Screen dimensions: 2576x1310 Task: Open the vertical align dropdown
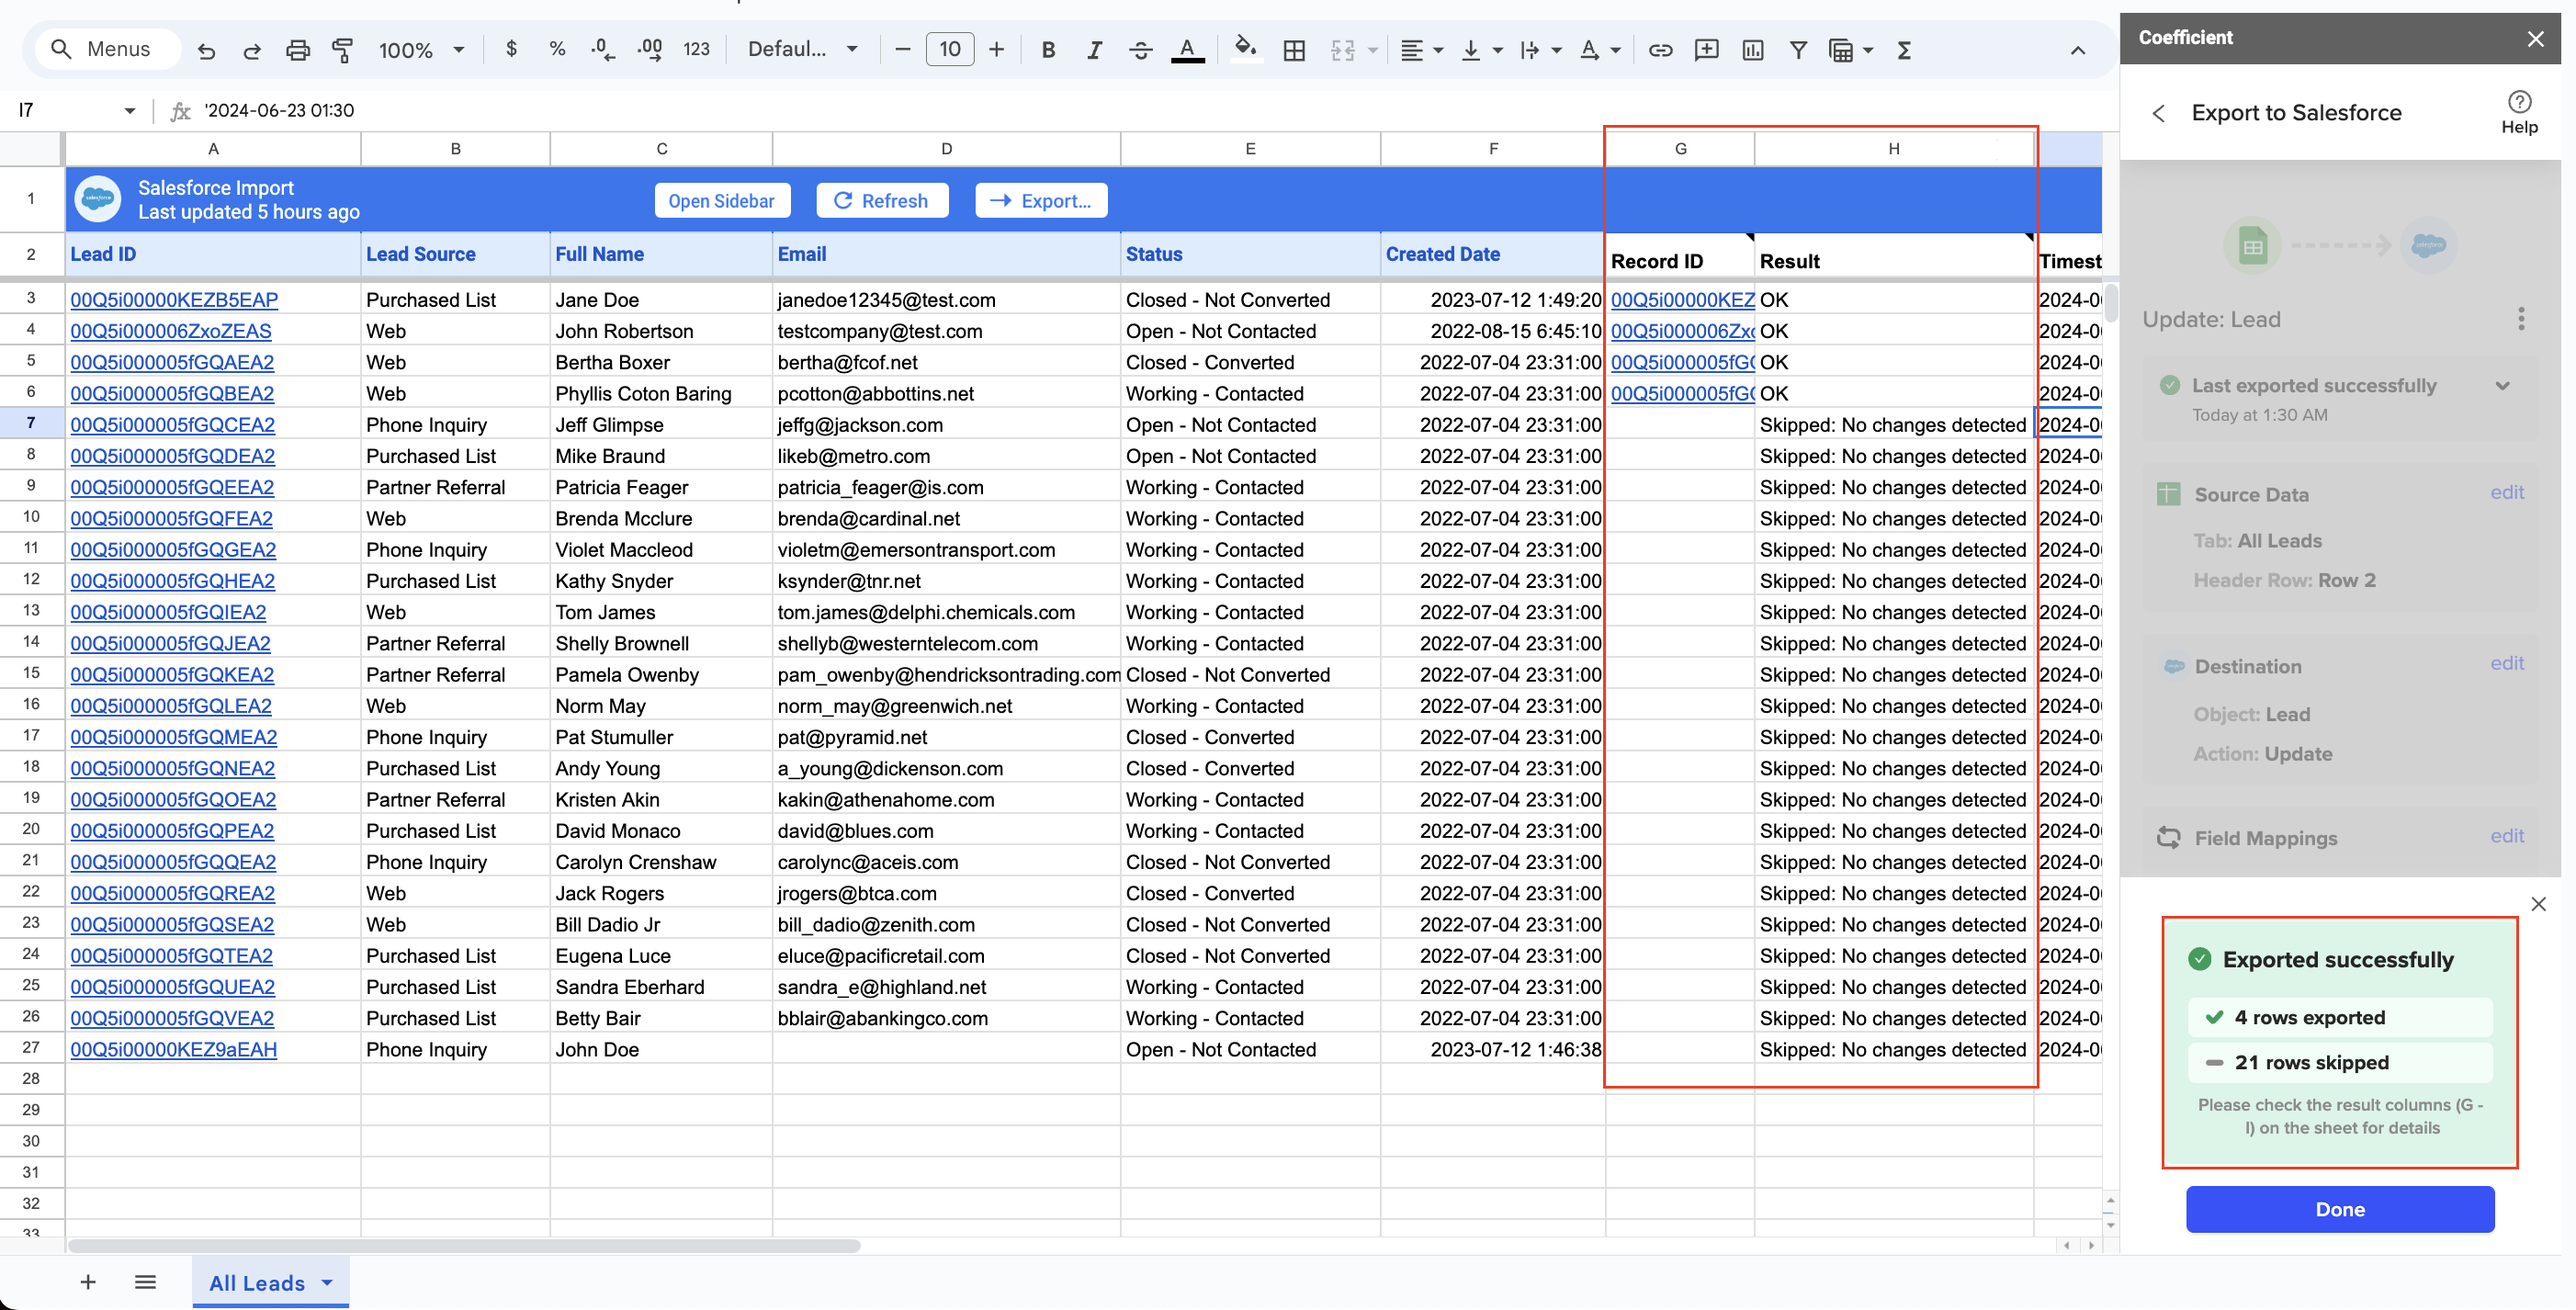pyautogui.click(x=1481, y=49)
